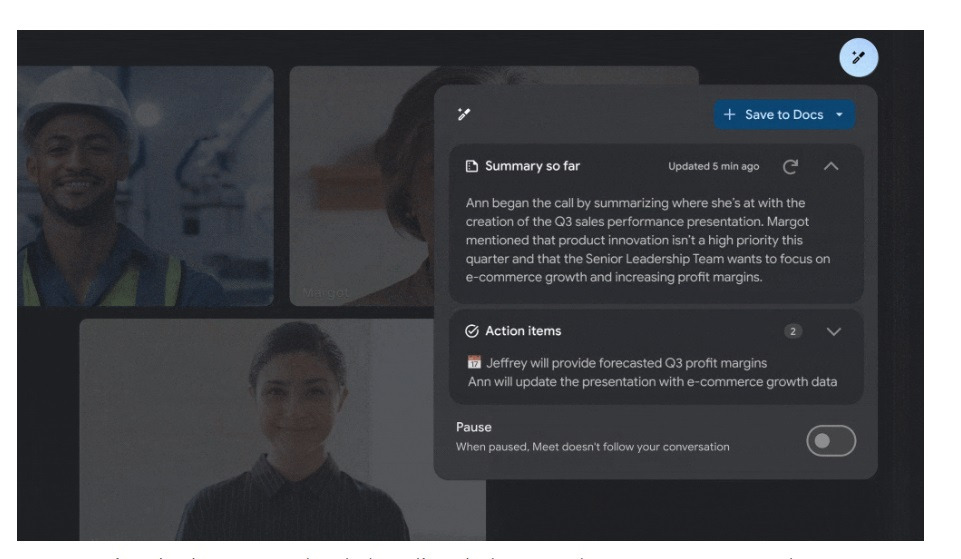Click the wand icon in panel header

pos(464,114)
